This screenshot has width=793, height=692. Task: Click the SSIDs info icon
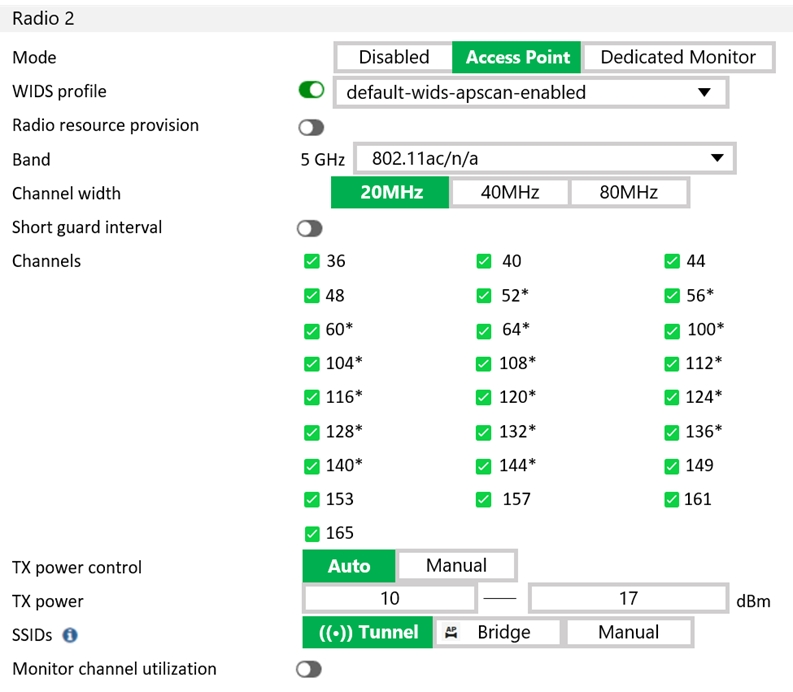tap(70, 634)
